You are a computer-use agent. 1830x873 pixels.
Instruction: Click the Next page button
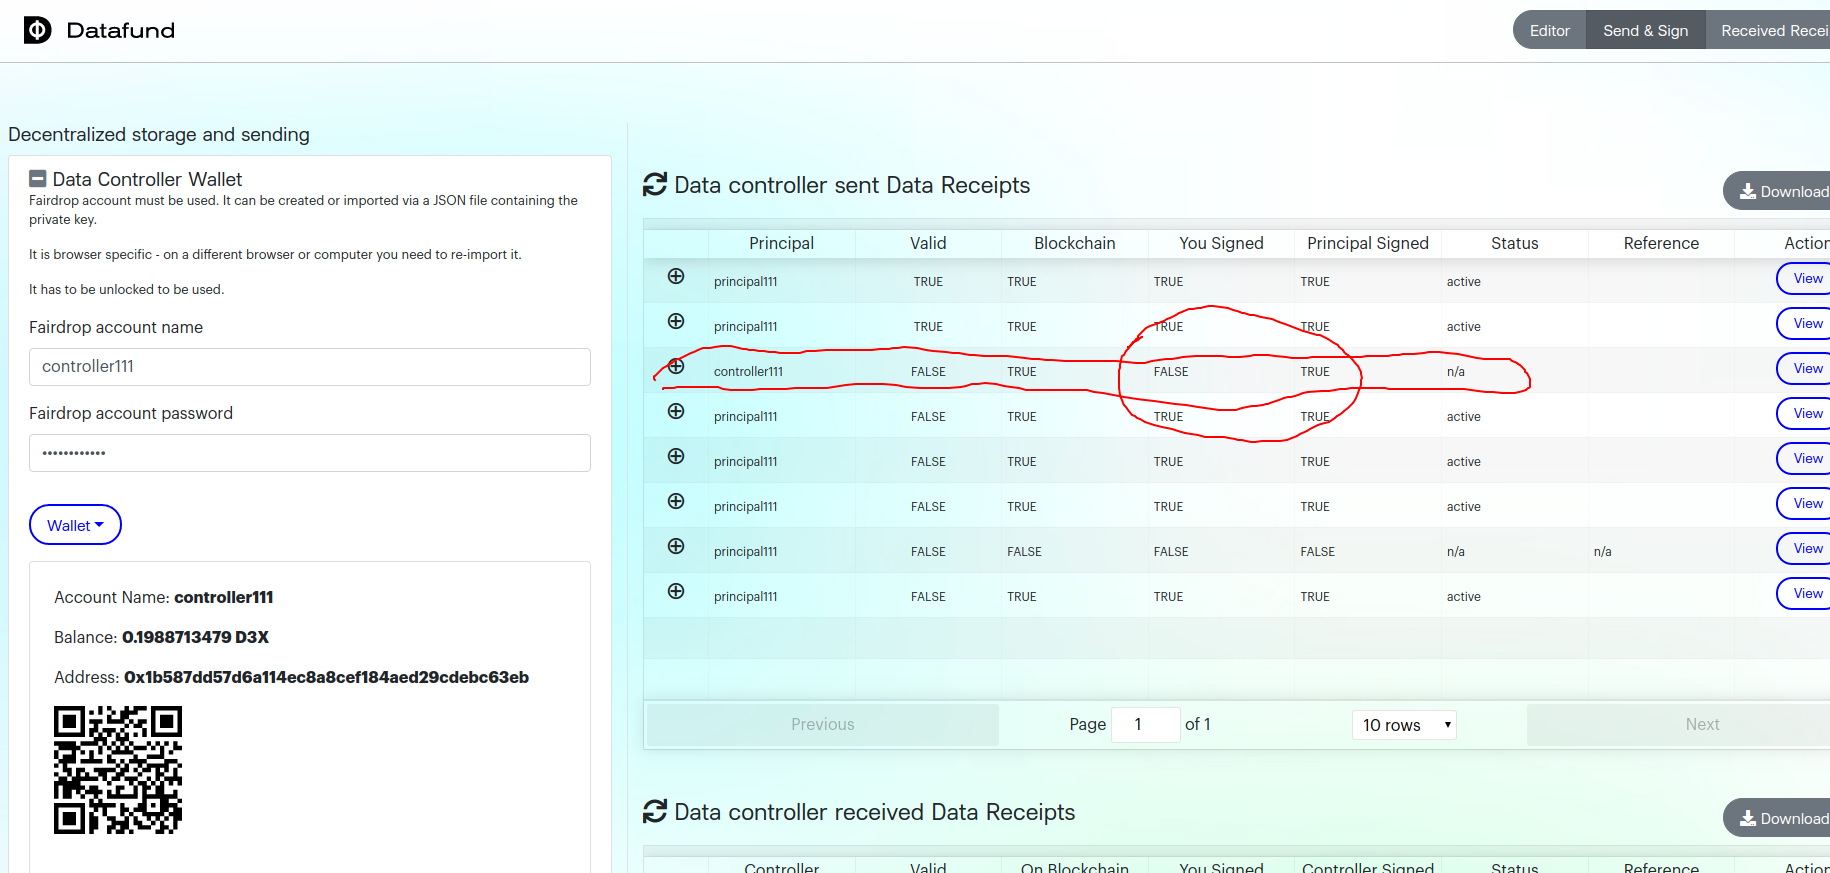coord(1678,725)
